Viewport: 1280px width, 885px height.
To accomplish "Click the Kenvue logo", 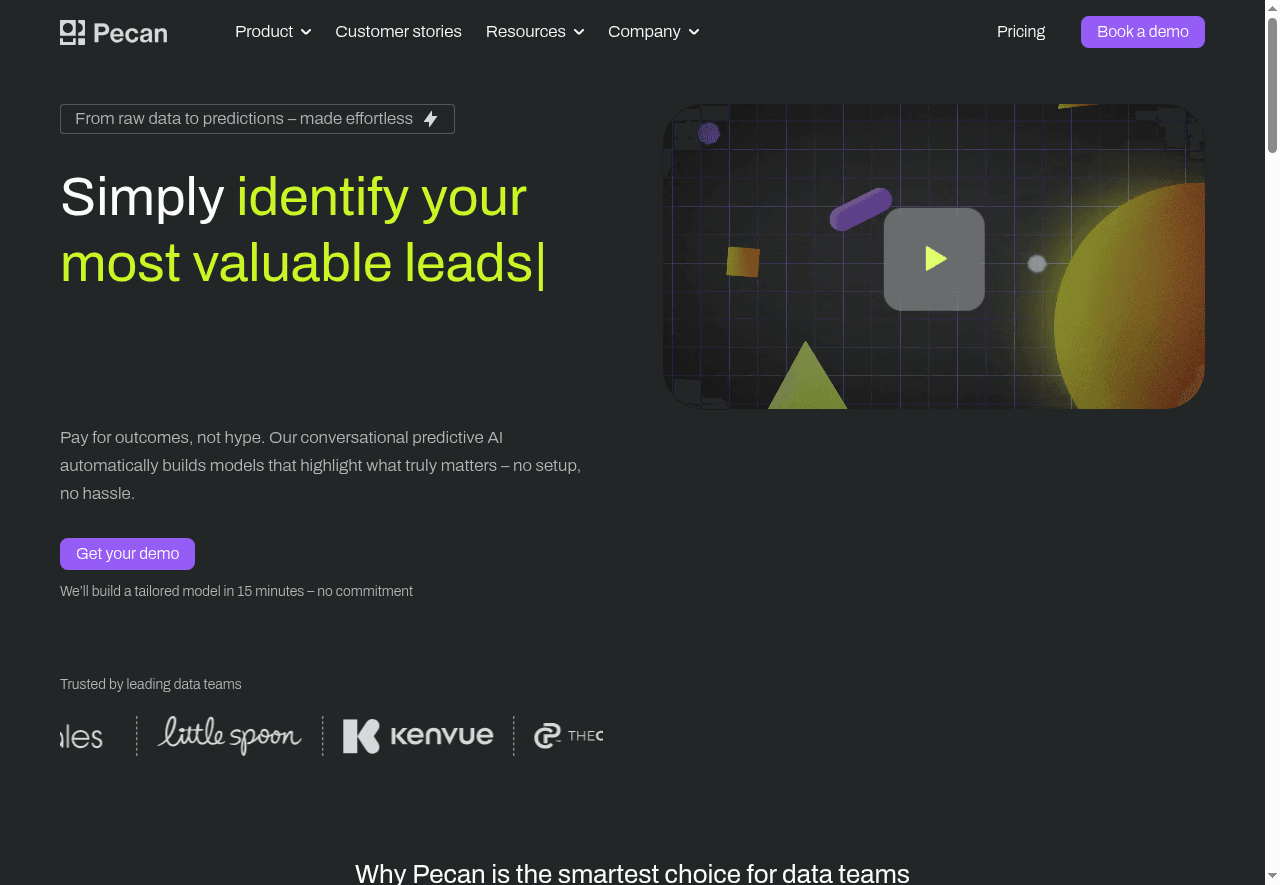I will [418, 736].
